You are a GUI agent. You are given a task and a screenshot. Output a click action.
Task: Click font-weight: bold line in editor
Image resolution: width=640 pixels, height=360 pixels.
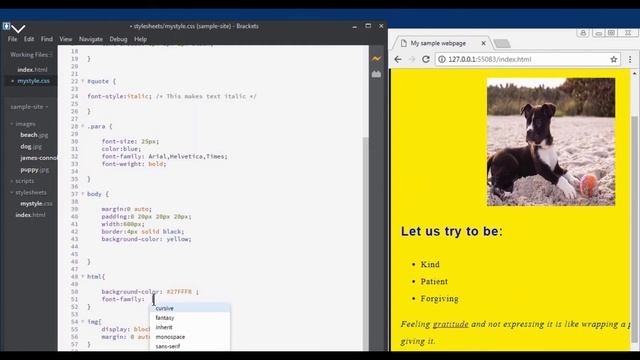click(x=134, y=164)
